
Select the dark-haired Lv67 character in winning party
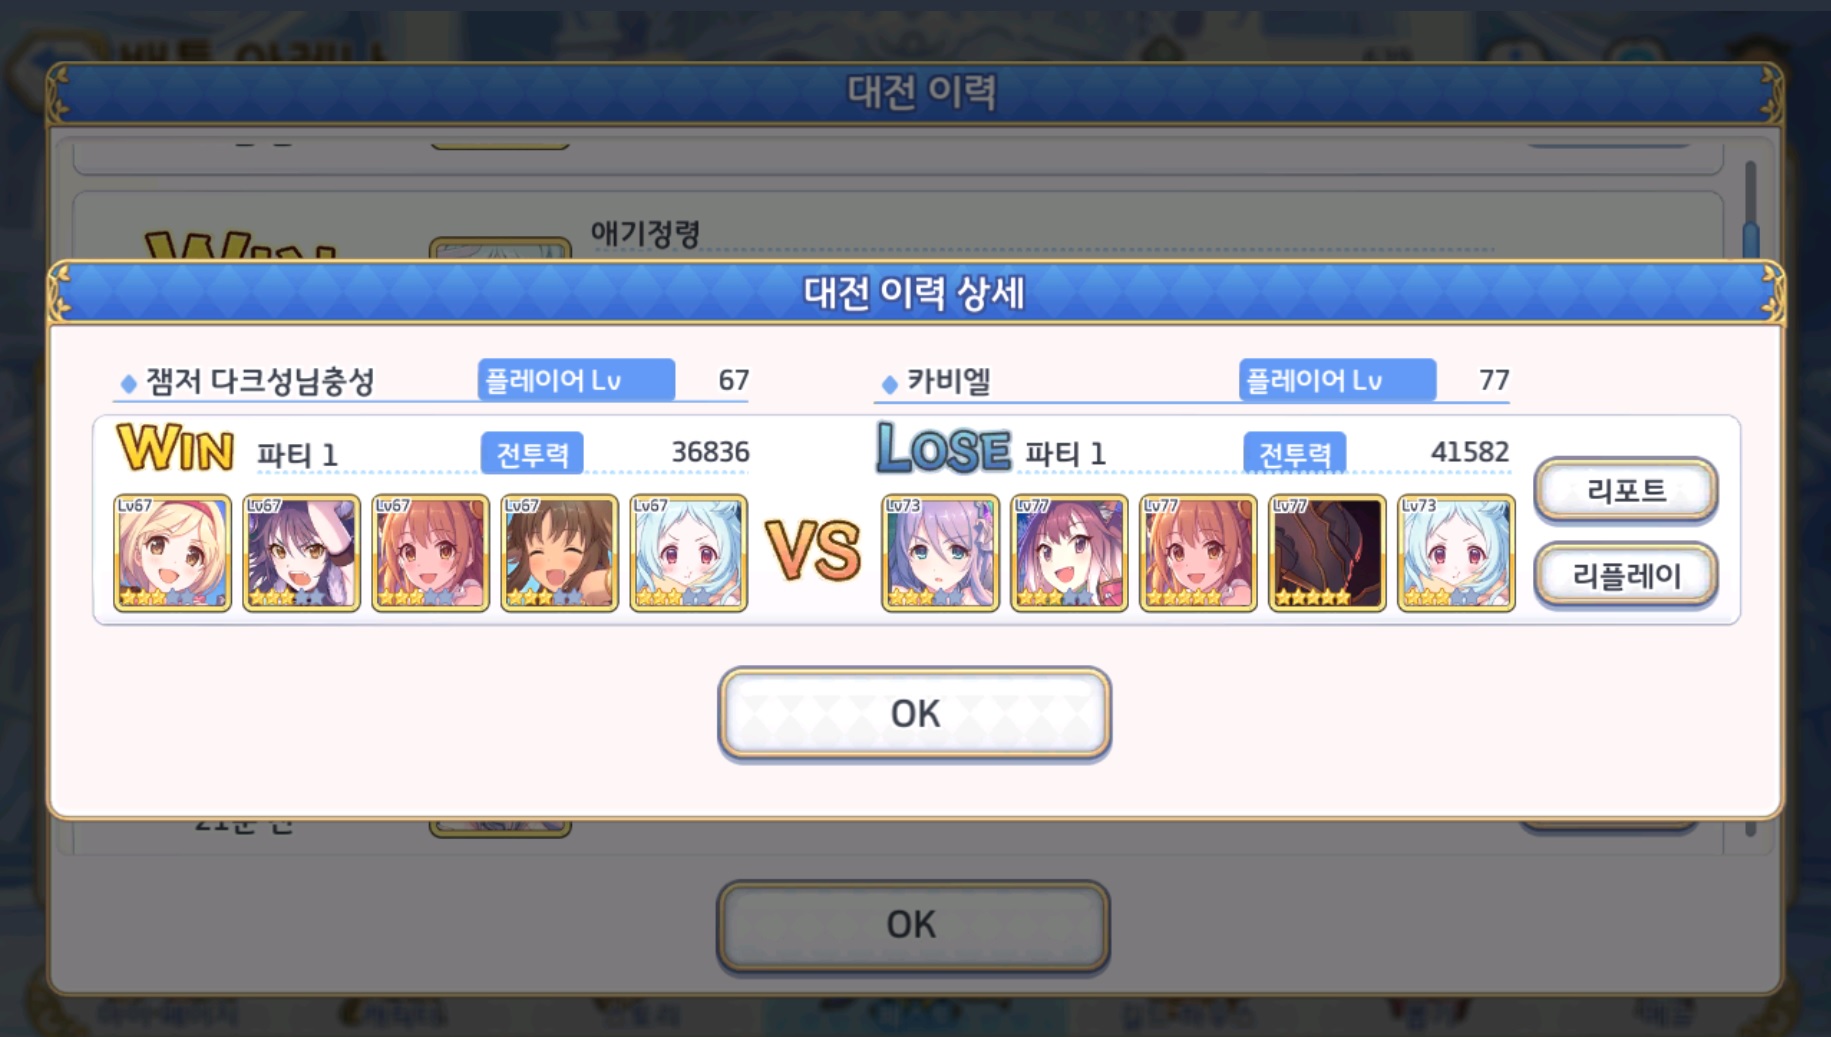coord(301,552)
